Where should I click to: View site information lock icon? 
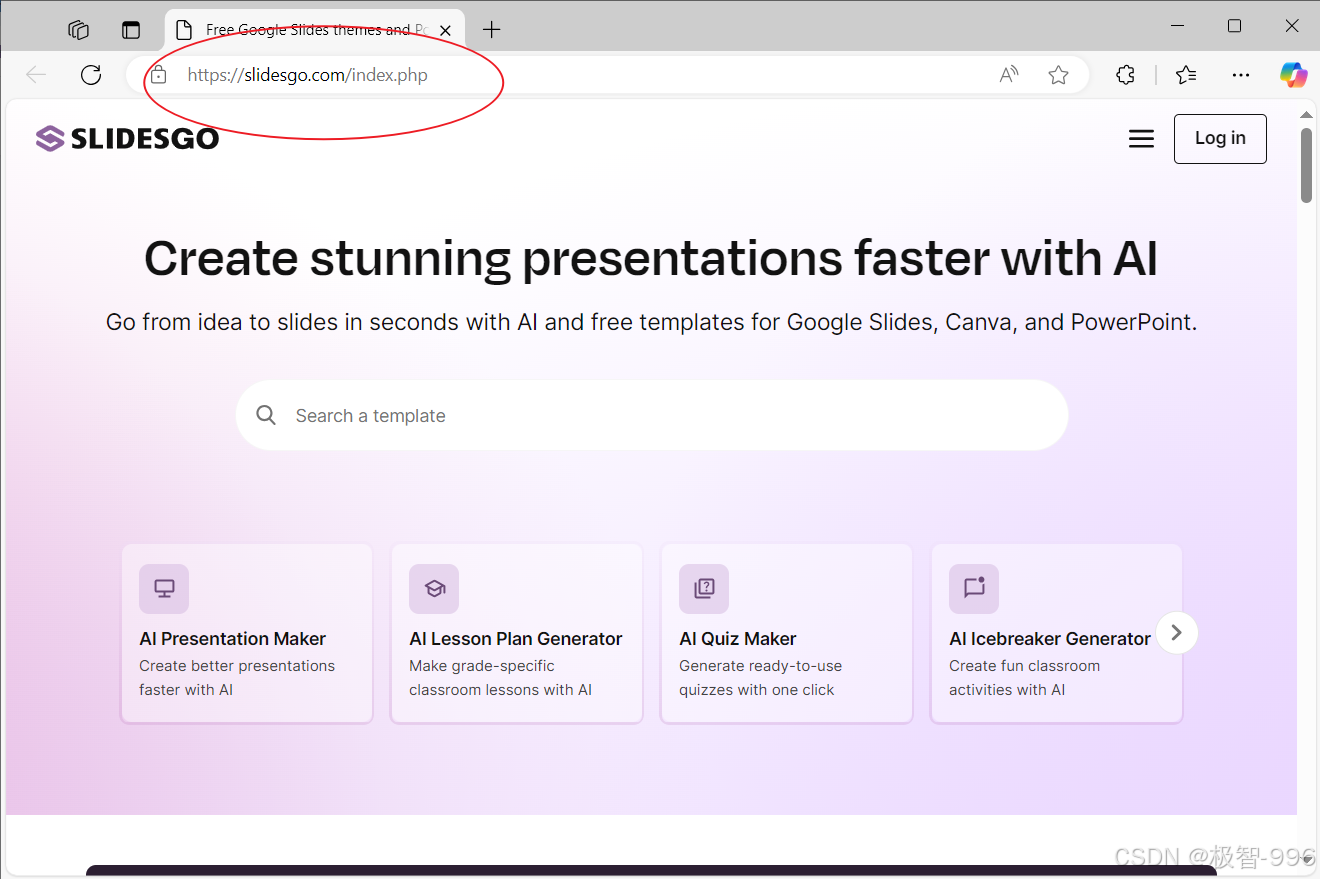pos(158,75)
